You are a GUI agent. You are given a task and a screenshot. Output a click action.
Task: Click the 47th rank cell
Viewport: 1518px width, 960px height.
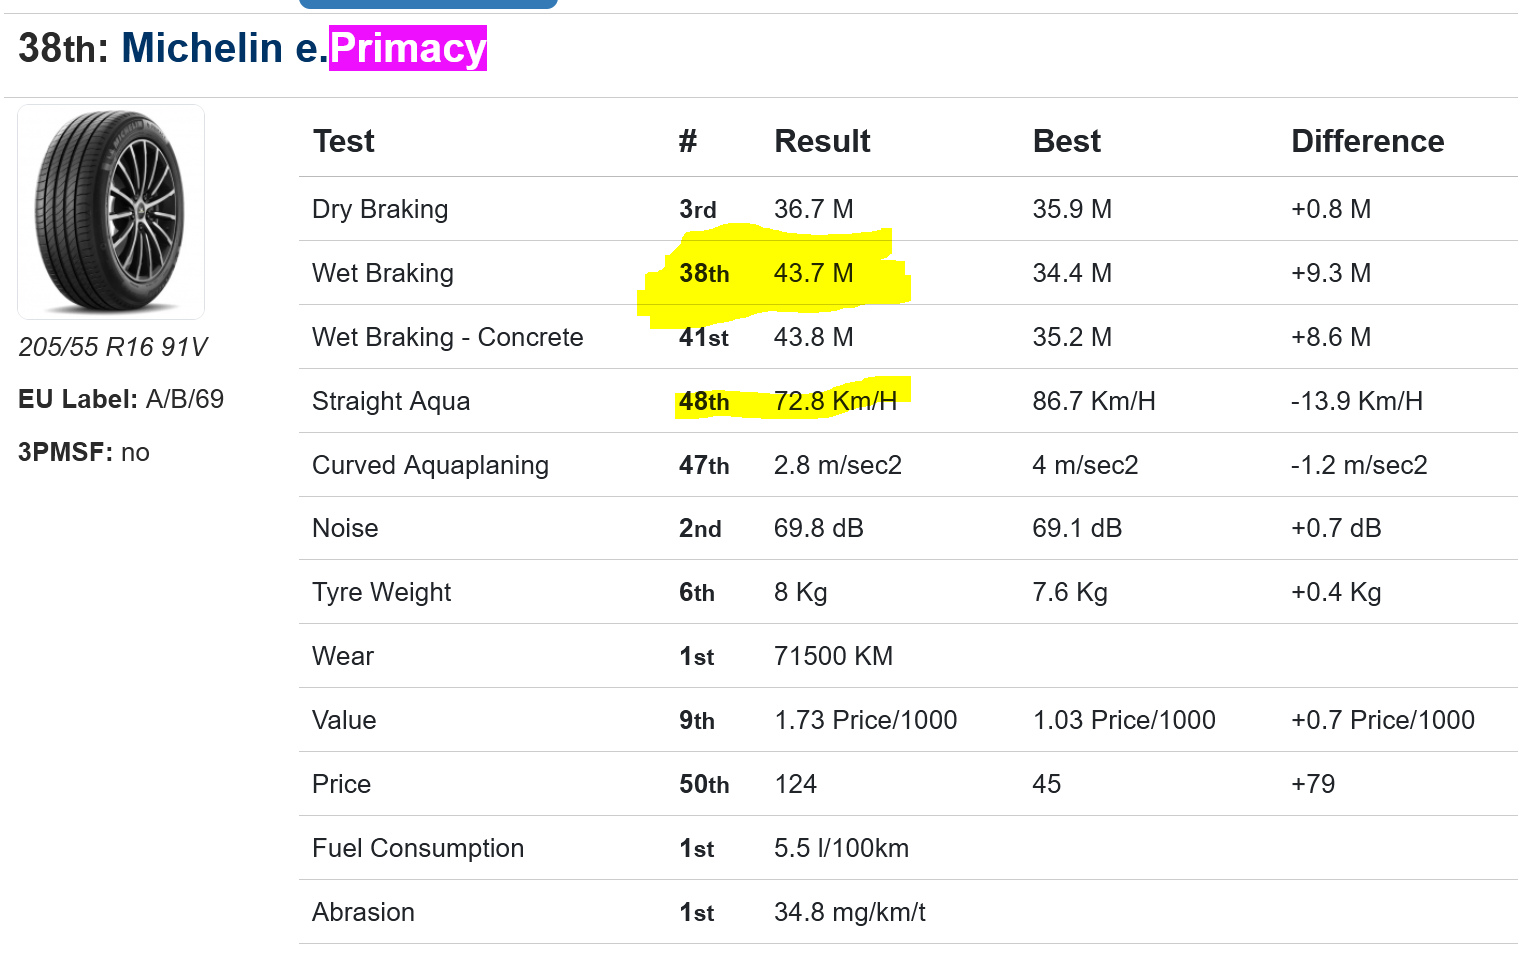coord(704,465)
